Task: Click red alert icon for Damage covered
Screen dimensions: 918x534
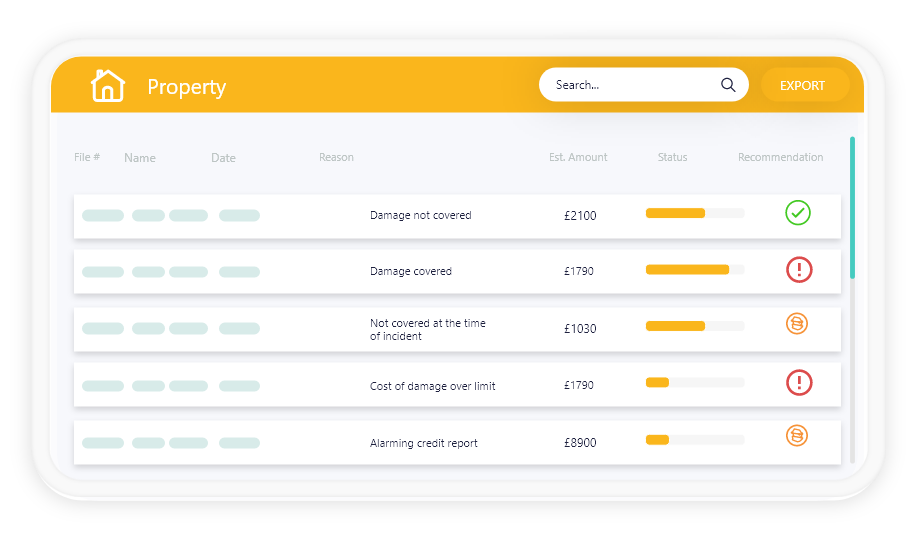Action: click(x=799, y=269)
